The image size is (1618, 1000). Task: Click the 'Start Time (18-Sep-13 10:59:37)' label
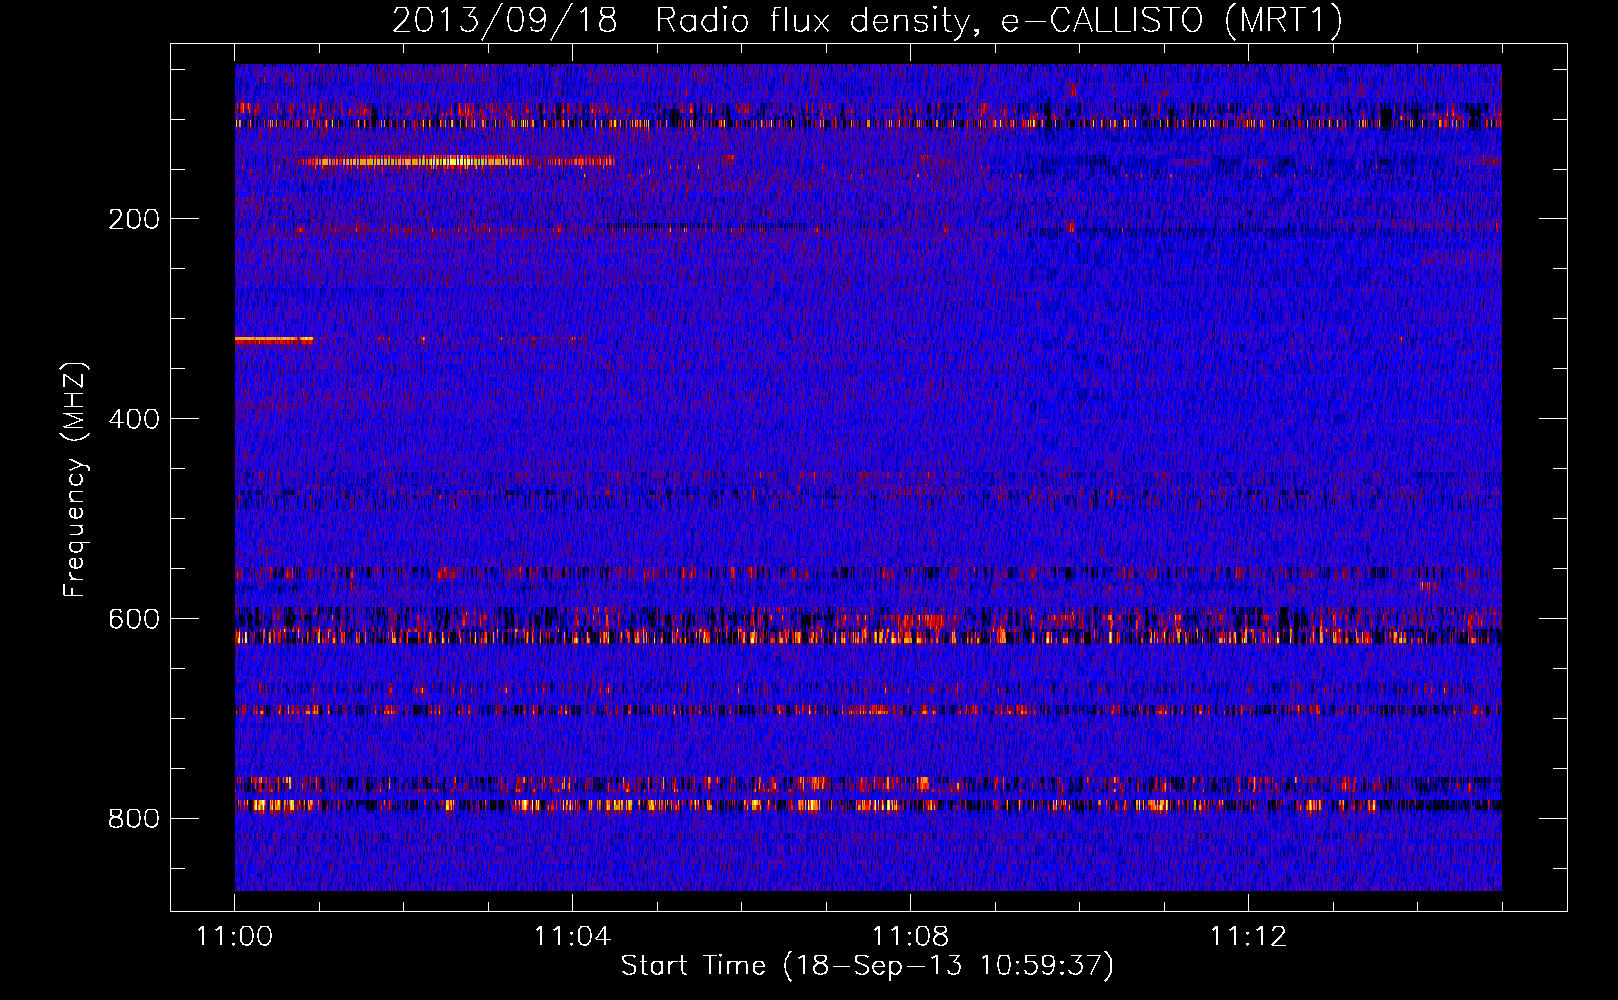(x=867, y=966)
